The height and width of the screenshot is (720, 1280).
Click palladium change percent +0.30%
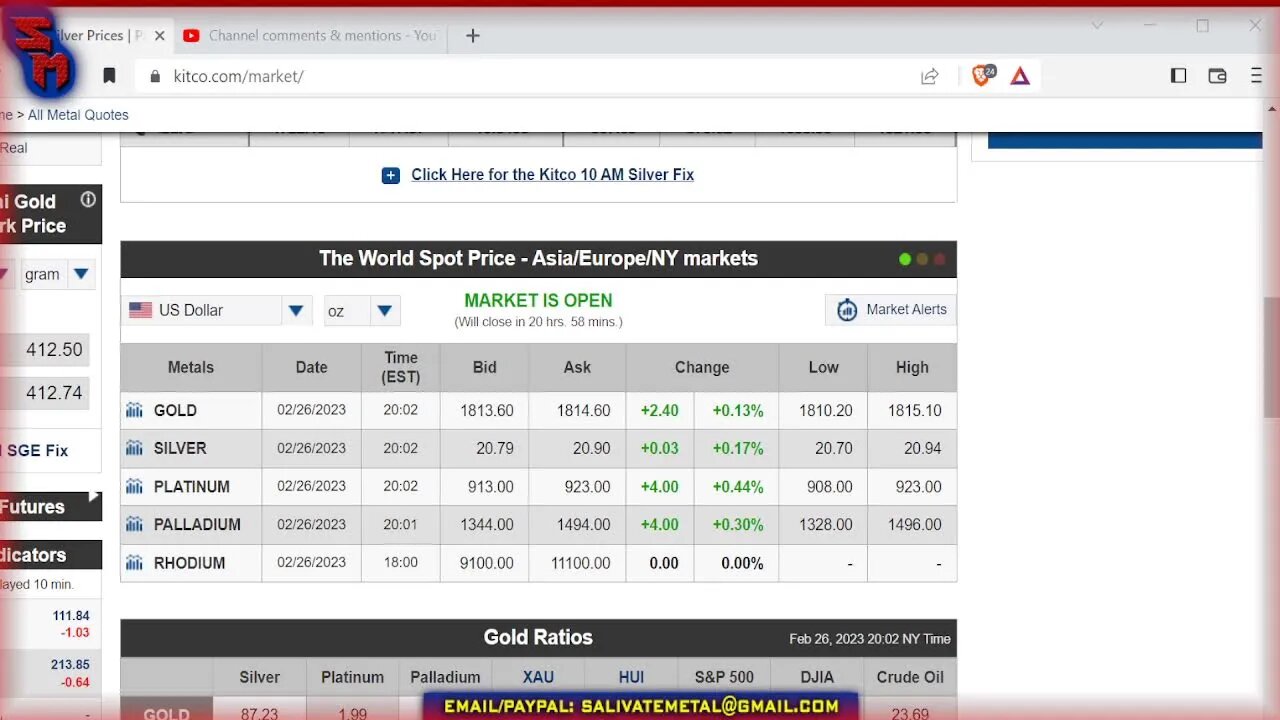click(x=738, y=525)
